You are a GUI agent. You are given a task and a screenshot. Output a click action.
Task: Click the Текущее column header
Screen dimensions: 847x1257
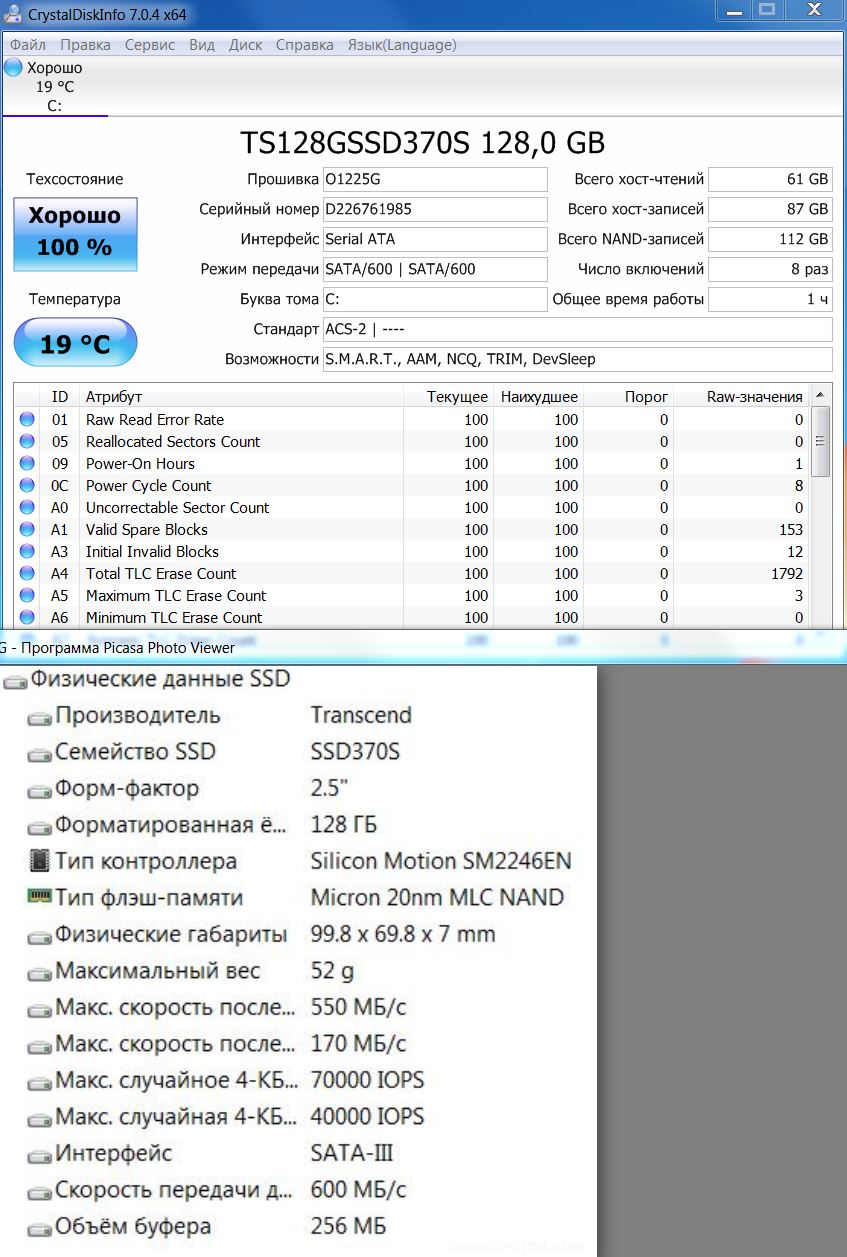[x=447, y=397]
